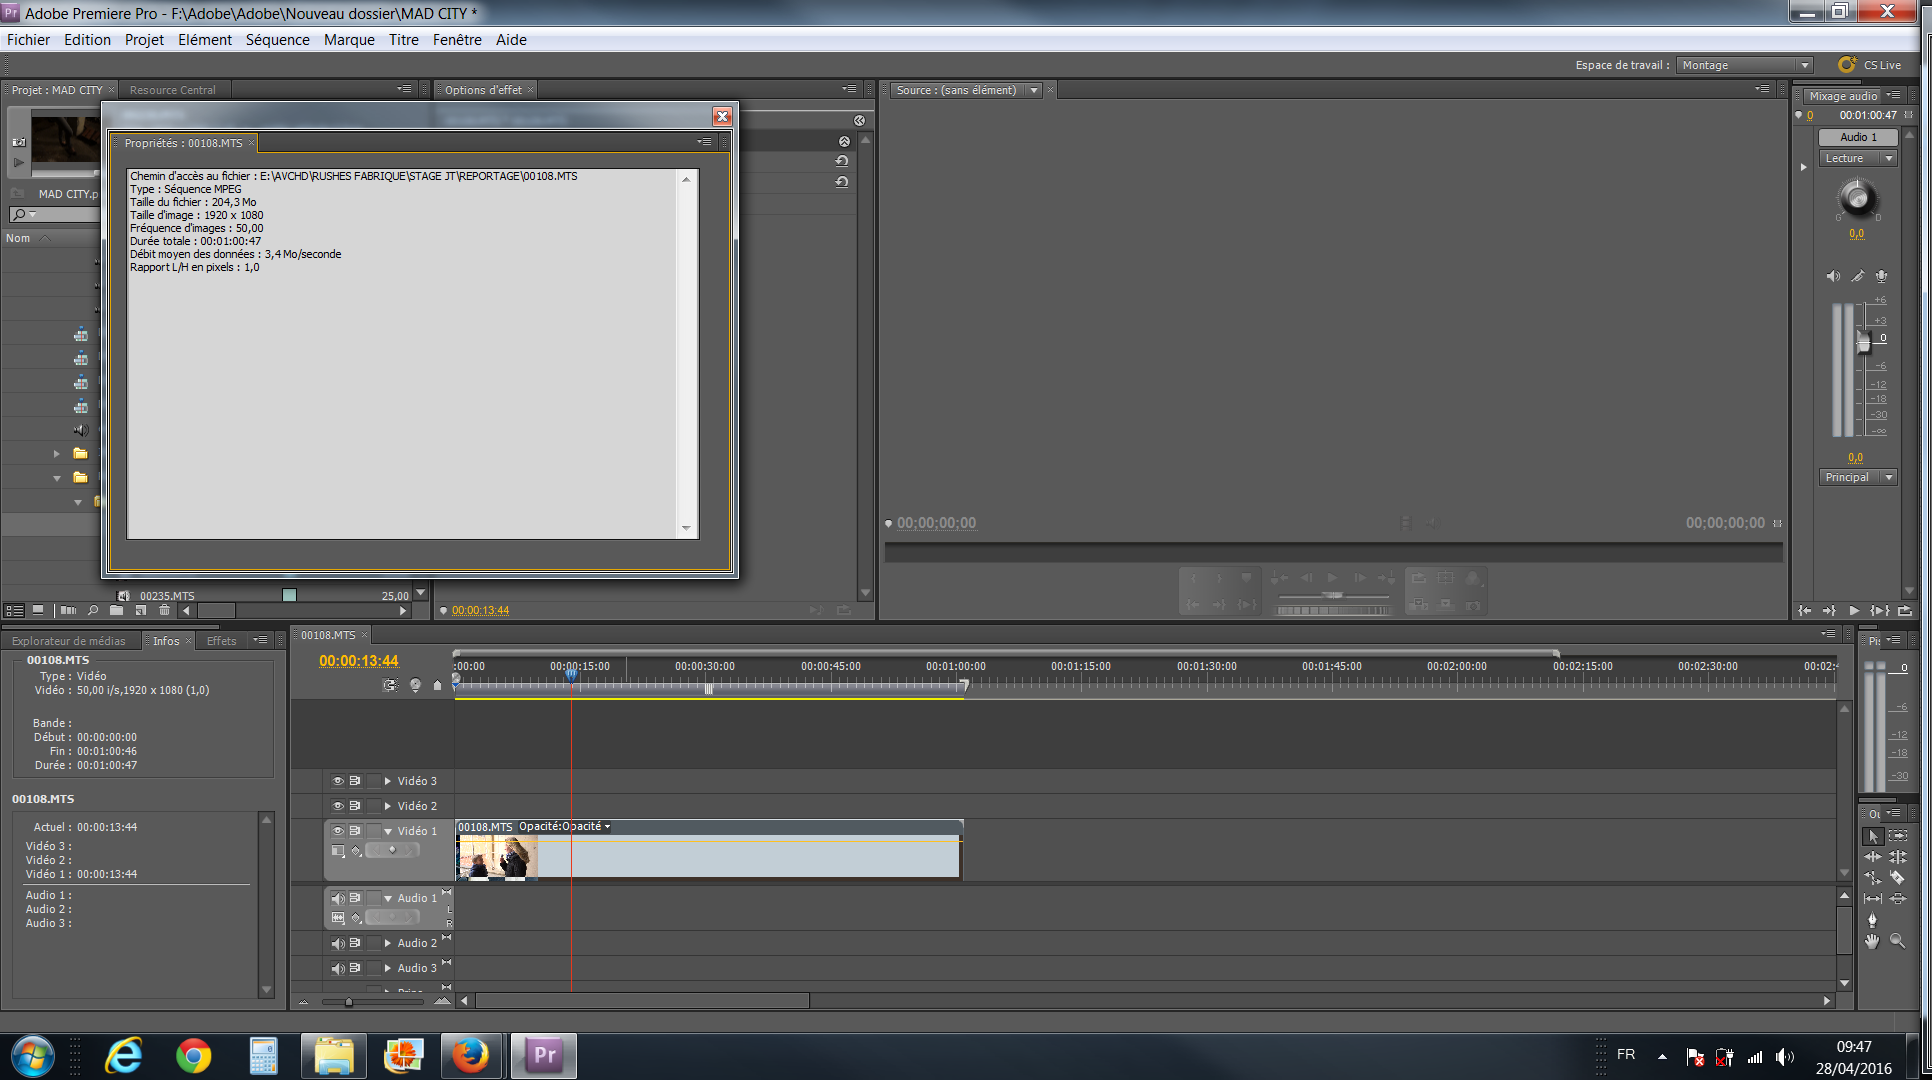Mute the Audio 2 track speaker
This screenshot has width=1932, height=1080.
(338, 943)
